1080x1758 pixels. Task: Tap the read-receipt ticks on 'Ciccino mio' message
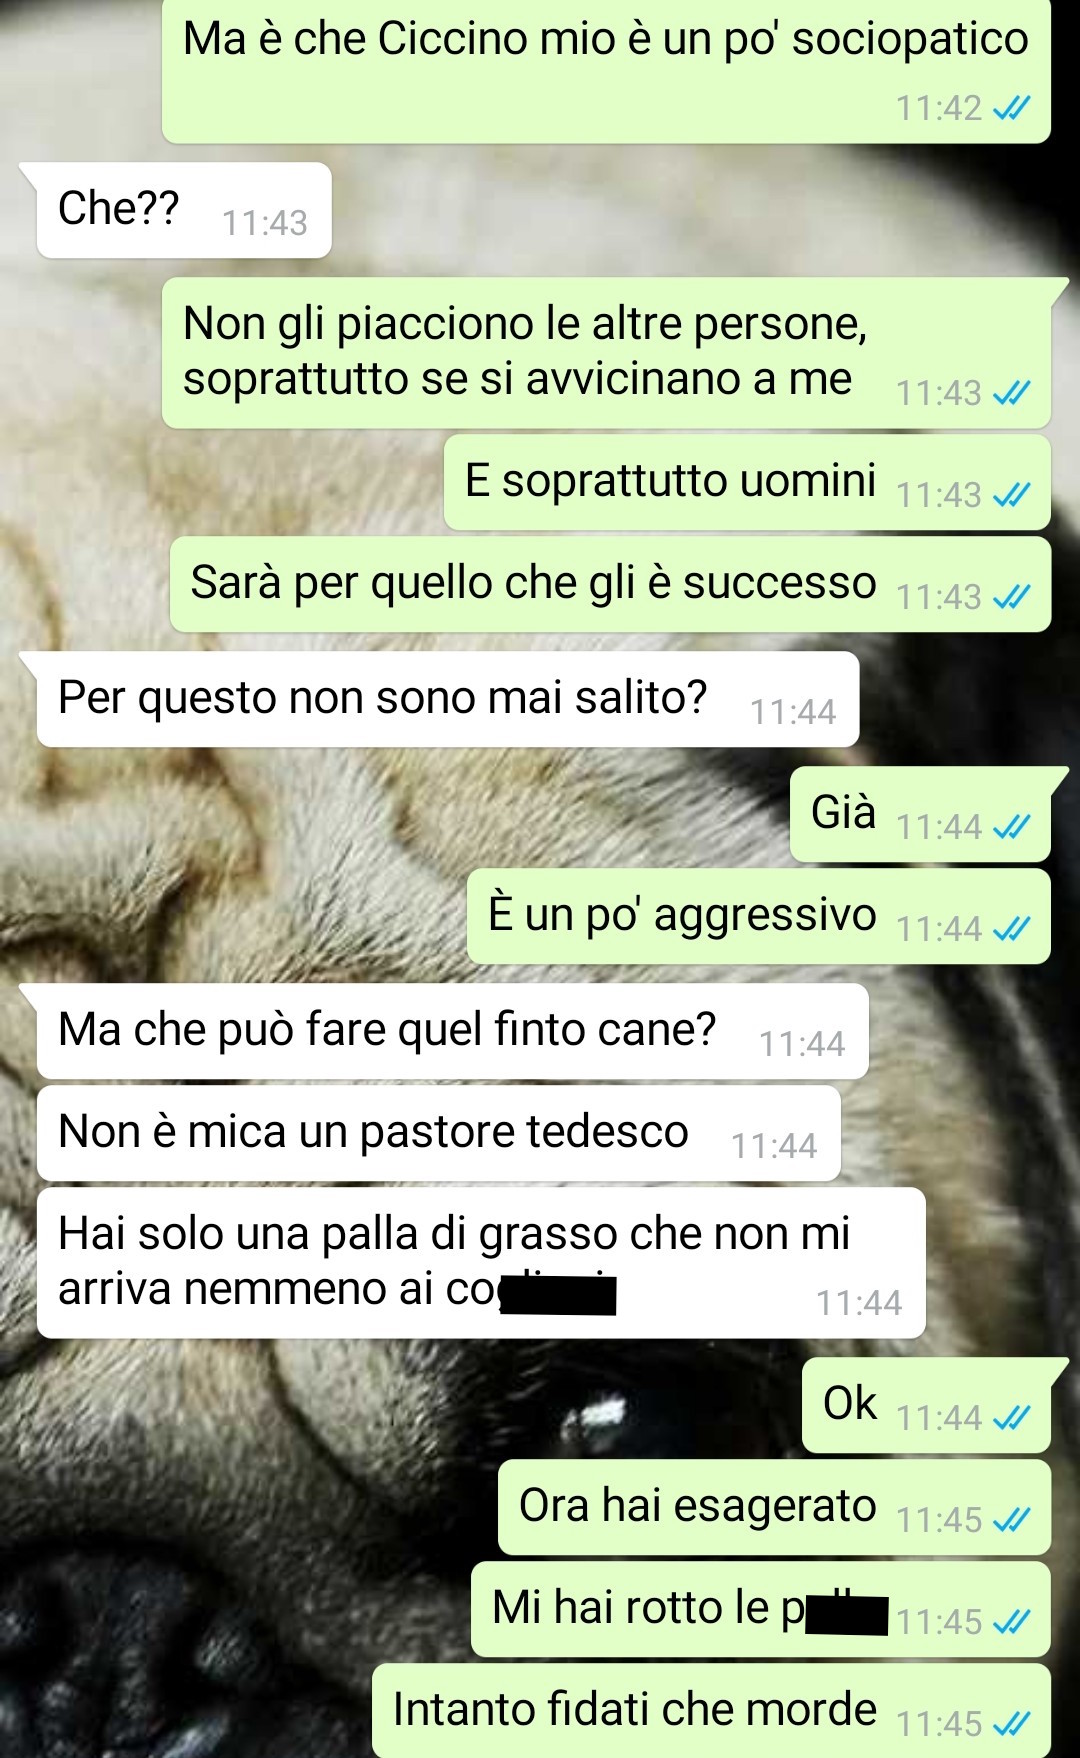click(1011, 107)
